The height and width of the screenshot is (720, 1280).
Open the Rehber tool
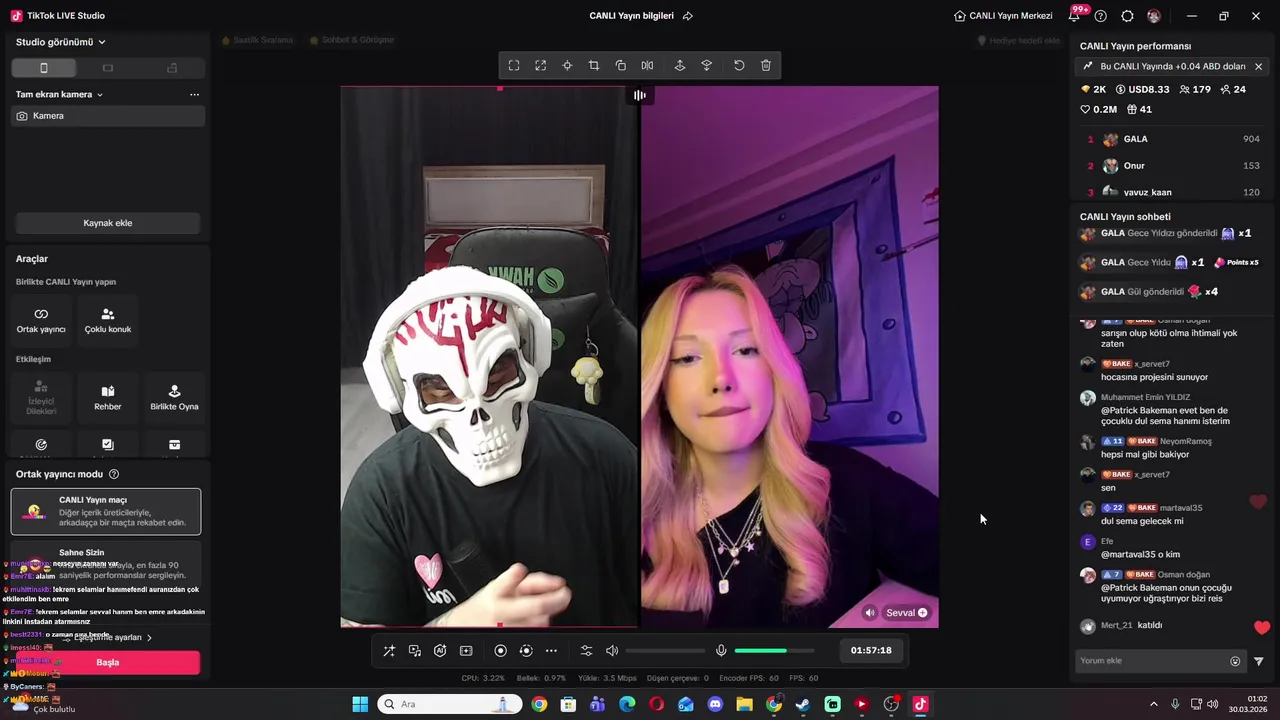click(x=108, y=397)
